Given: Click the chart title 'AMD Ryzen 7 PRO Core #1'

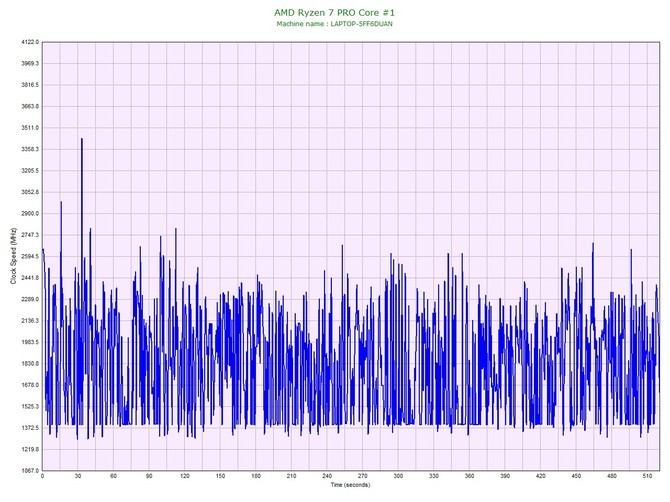Looking at the screenshot, I should [x=335, y=12].
